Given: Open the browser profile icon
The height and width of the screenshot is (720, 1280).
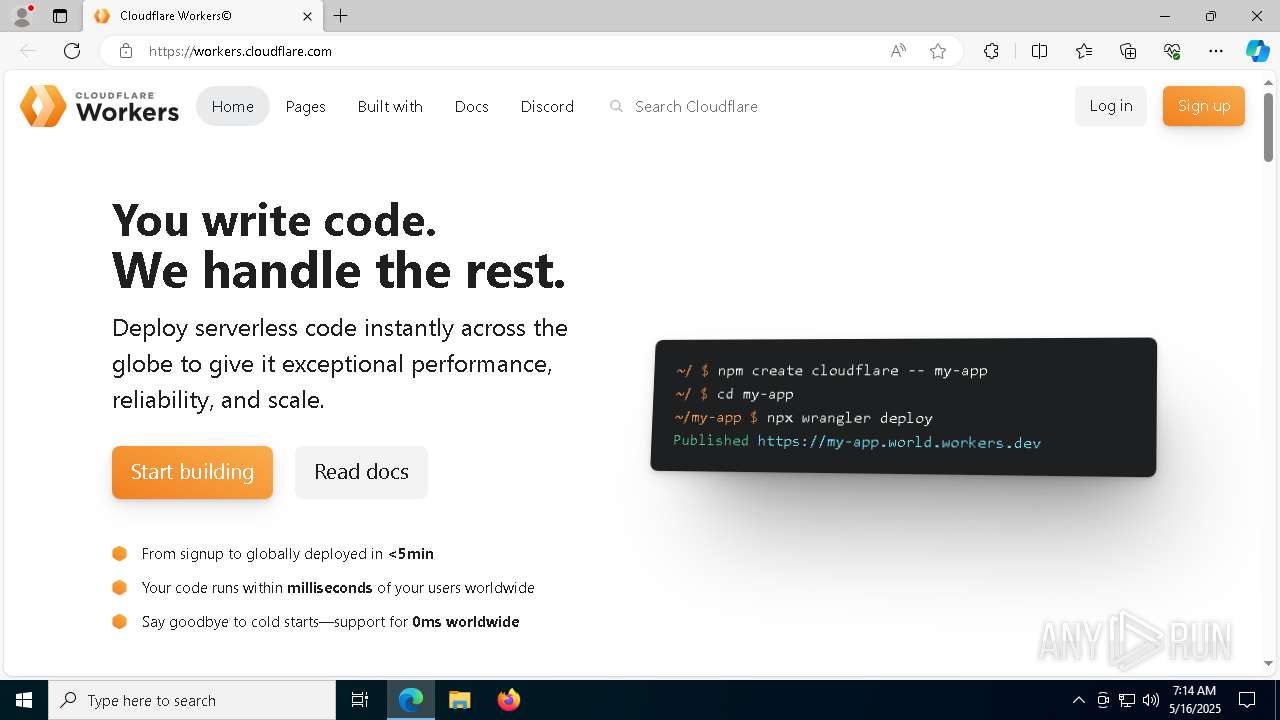Looking at the screenshot, I should coord(22,16).
